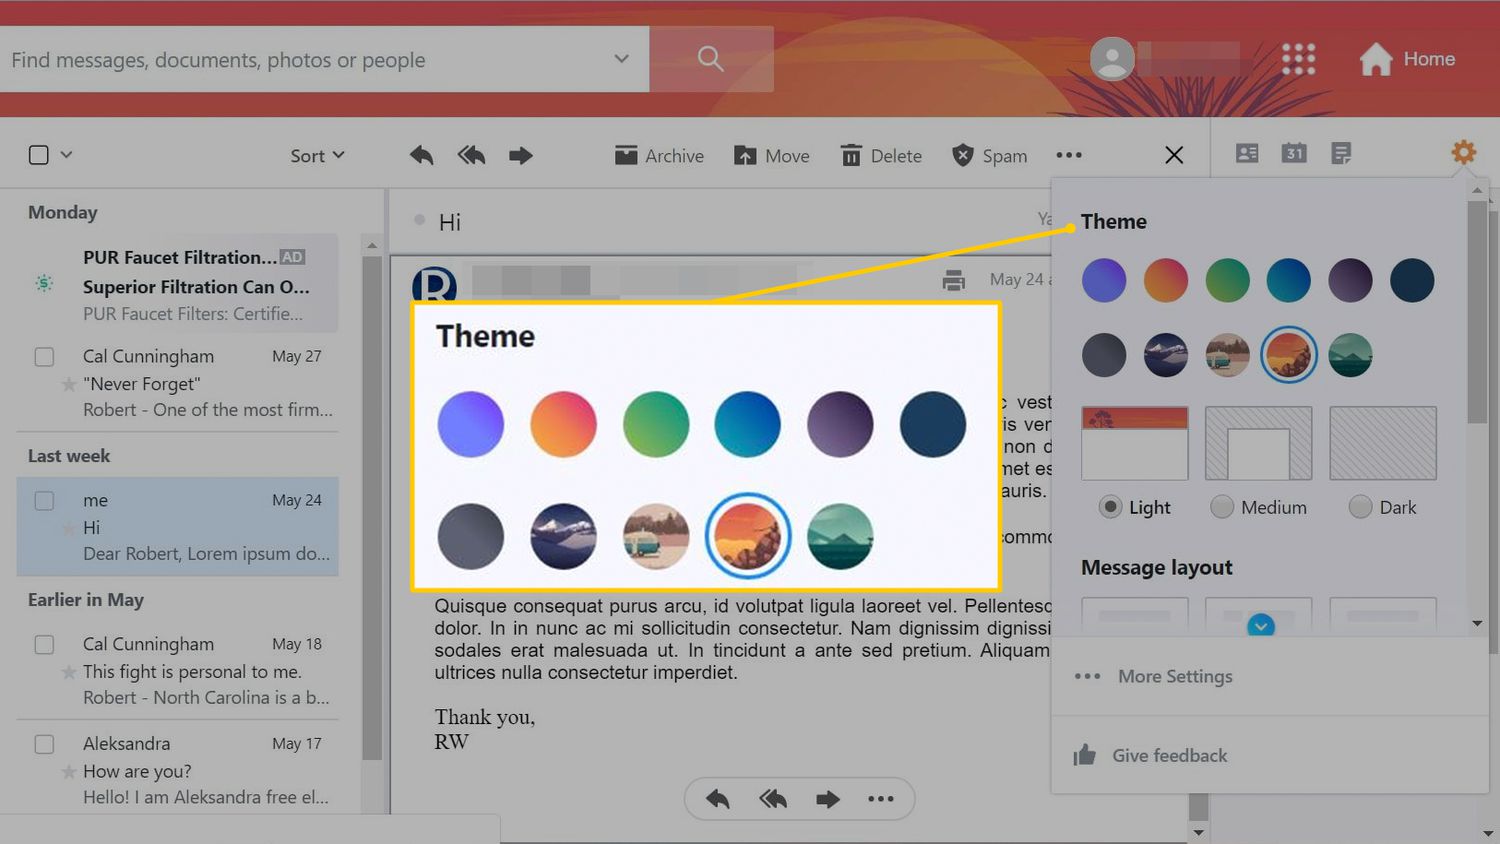Expand the search box options chevron
The image size is (1500, 844).
[x=621, y=59]
